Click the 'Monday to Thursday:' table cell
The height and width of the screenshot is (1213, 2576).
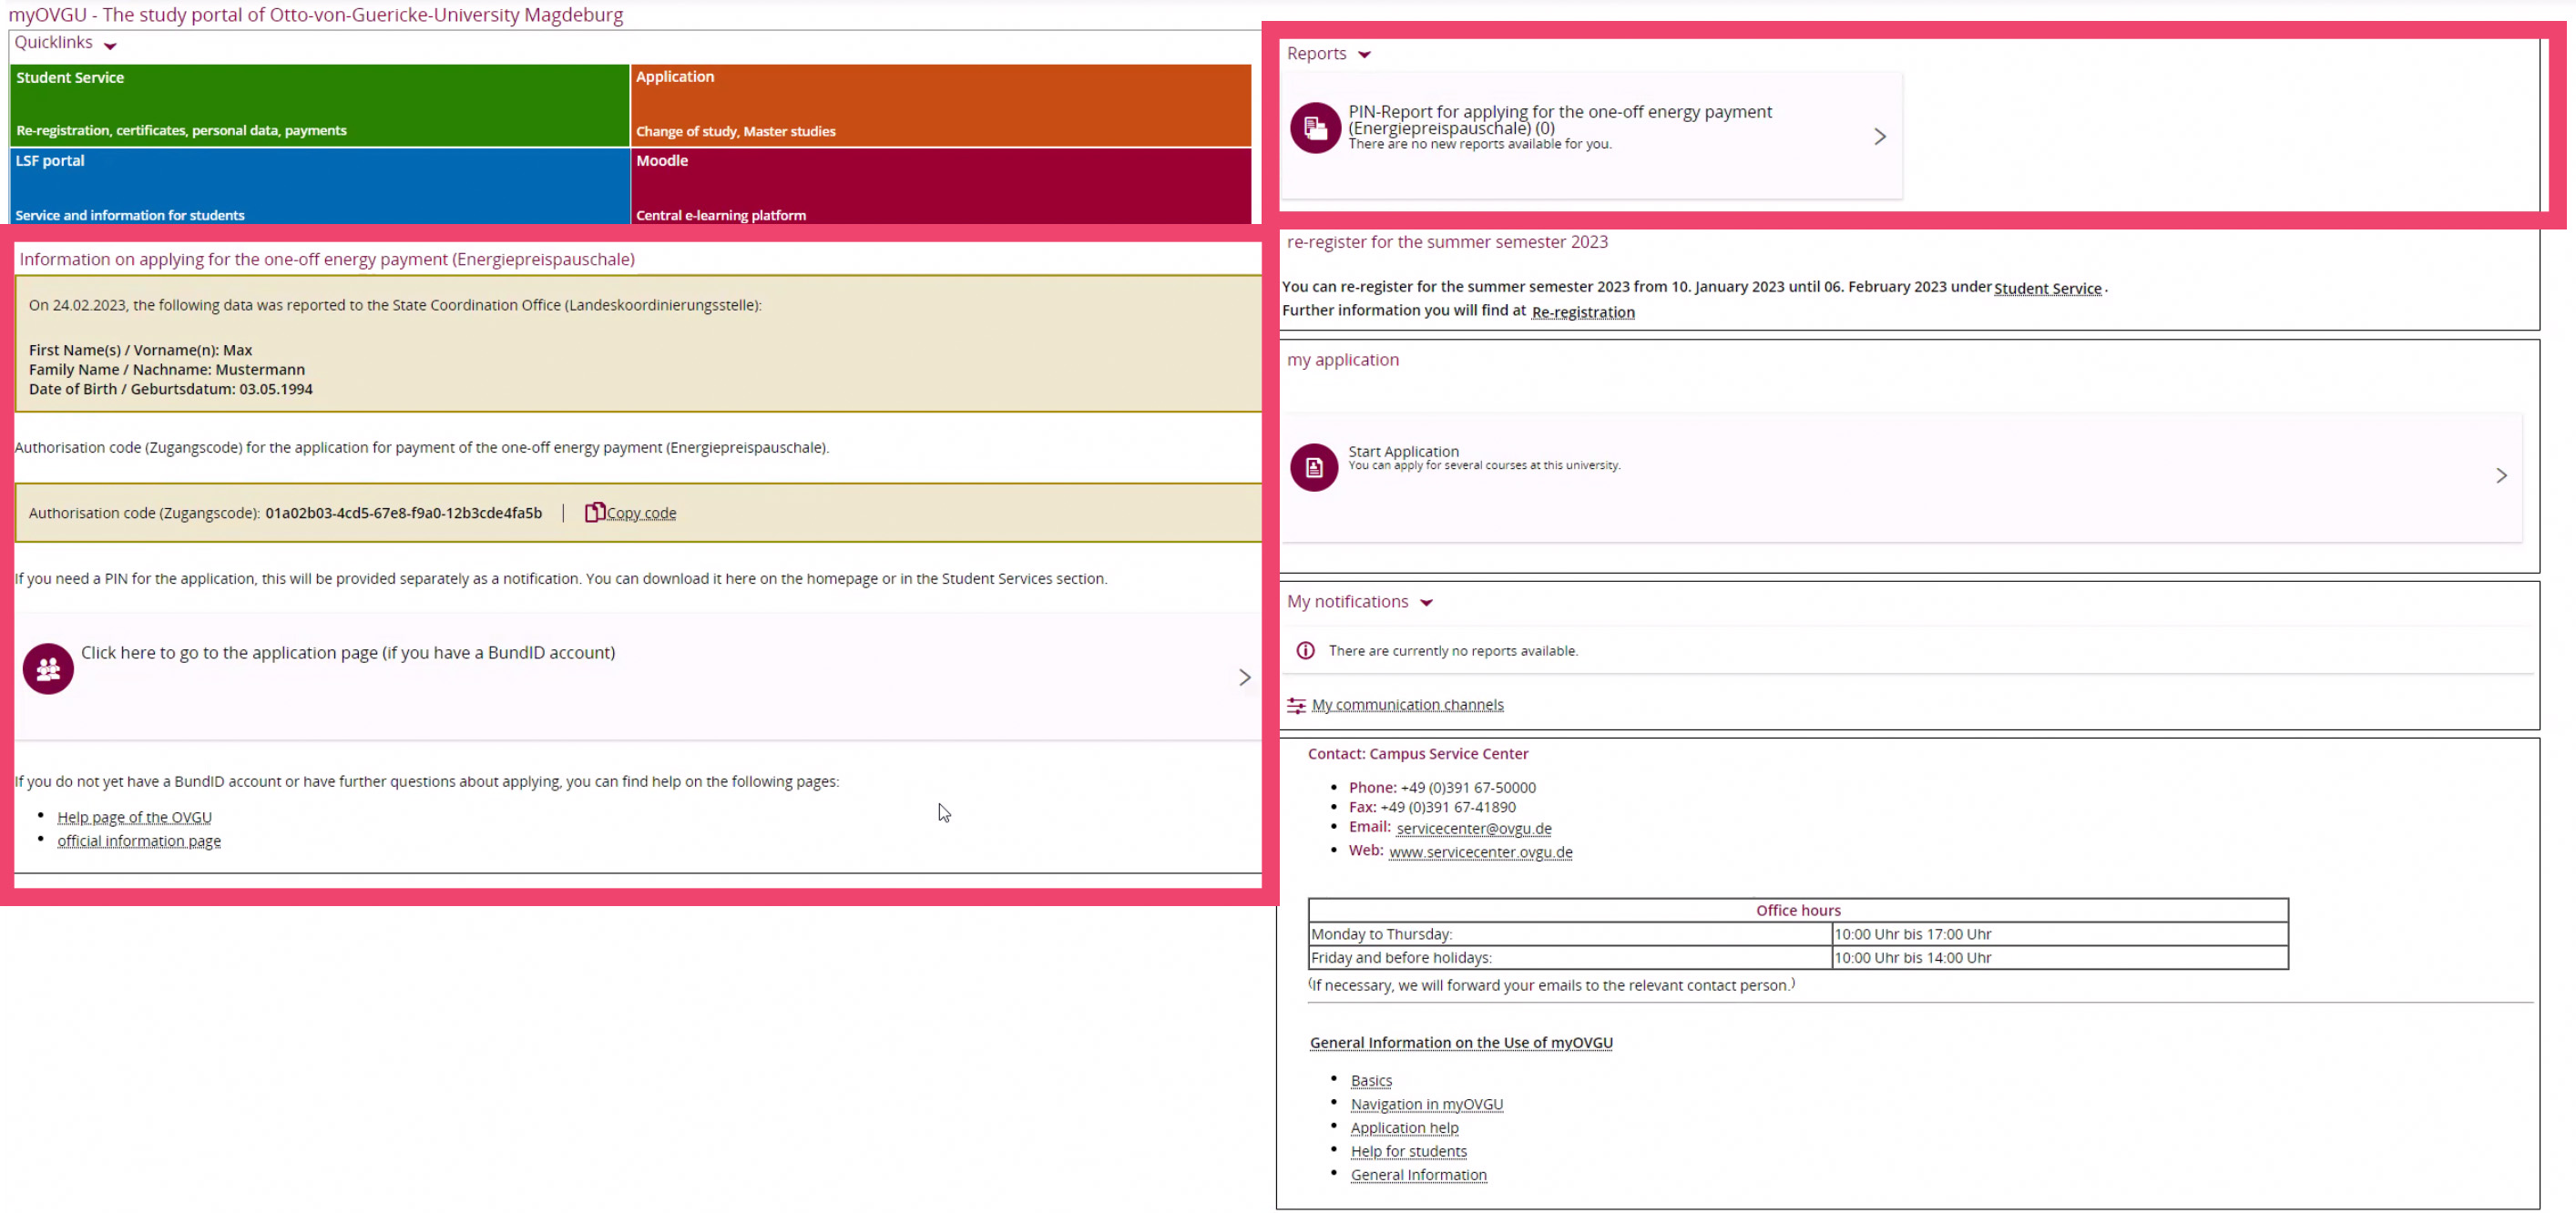pos(1570,934)
